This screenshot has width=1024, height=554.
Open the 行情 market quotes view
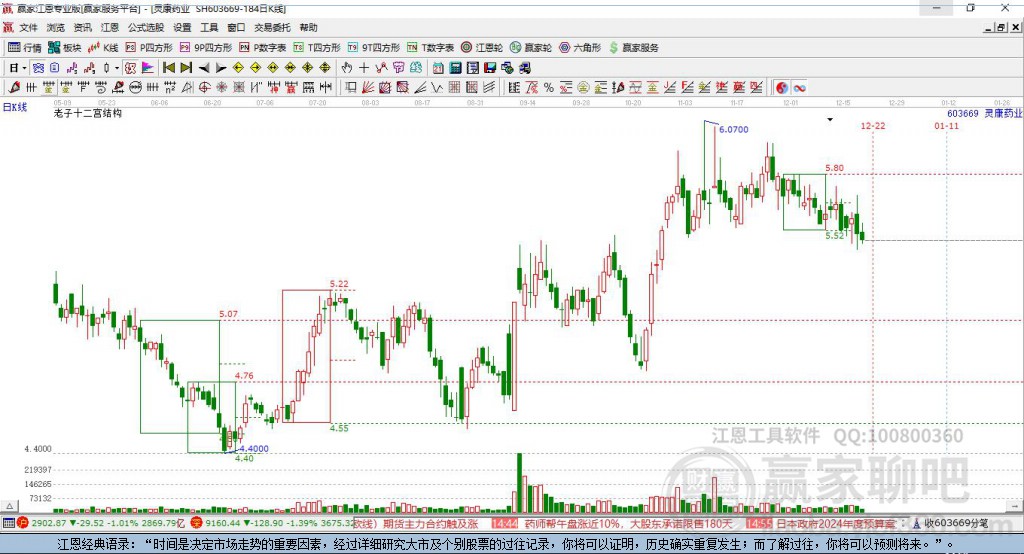[24, 48]
